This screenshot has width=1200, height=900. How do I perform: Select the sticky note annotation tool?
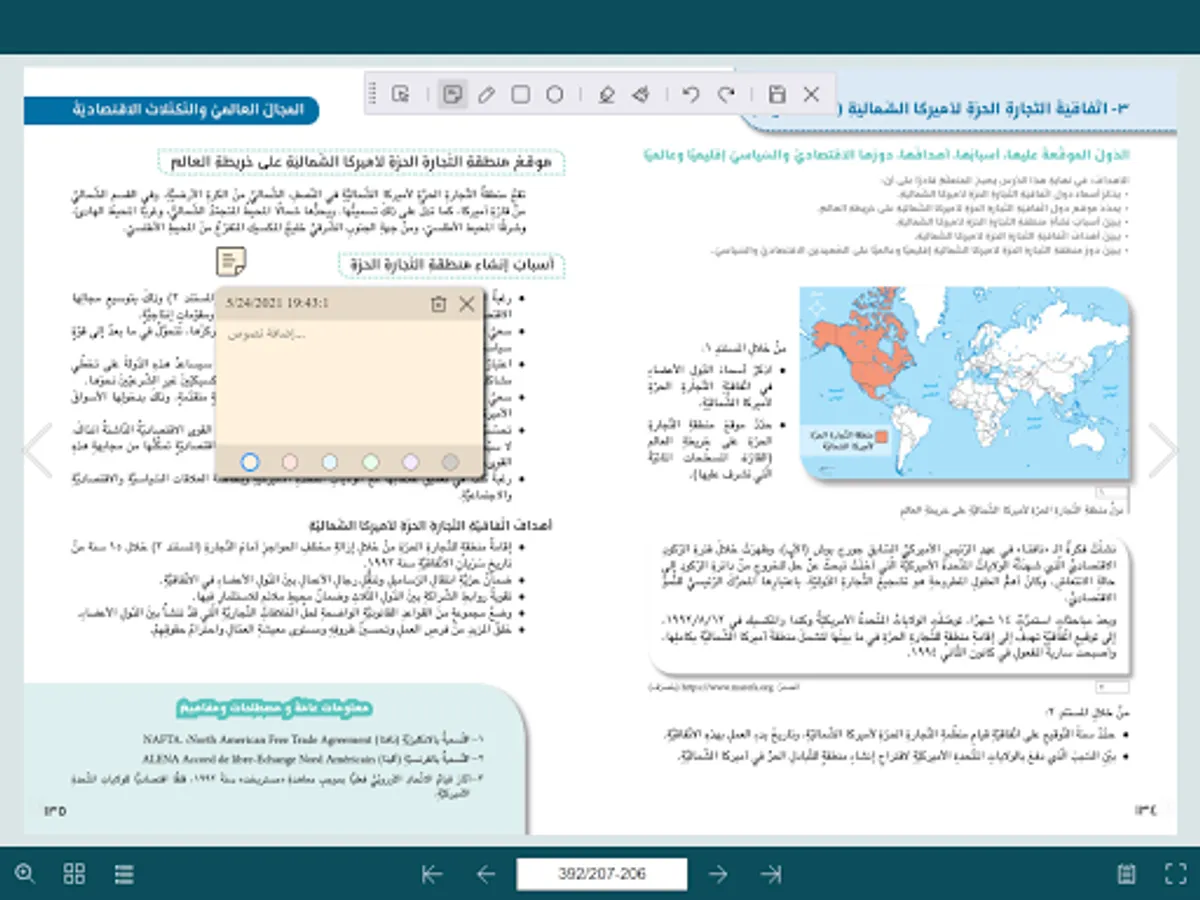[453, 95]
